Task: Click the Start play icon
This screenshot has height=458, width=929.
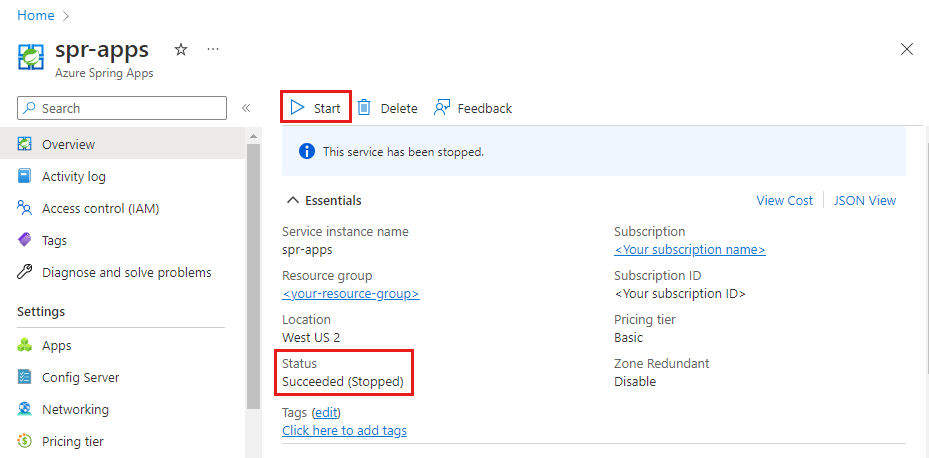Action: click(x=297, y=108)
